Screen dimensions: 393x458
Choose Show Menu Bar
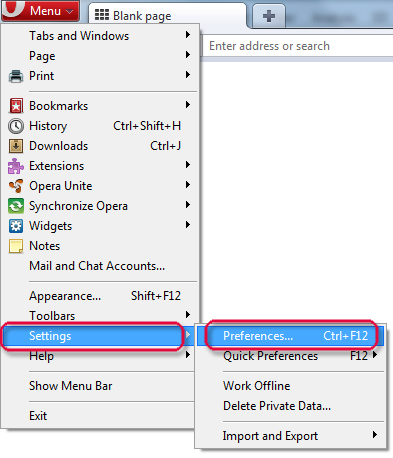point(98,386)
